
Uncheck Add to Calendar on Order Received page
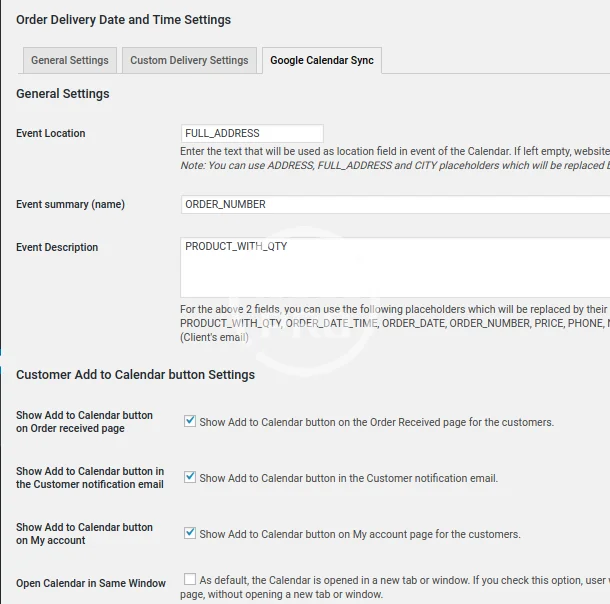coord(190,422)
